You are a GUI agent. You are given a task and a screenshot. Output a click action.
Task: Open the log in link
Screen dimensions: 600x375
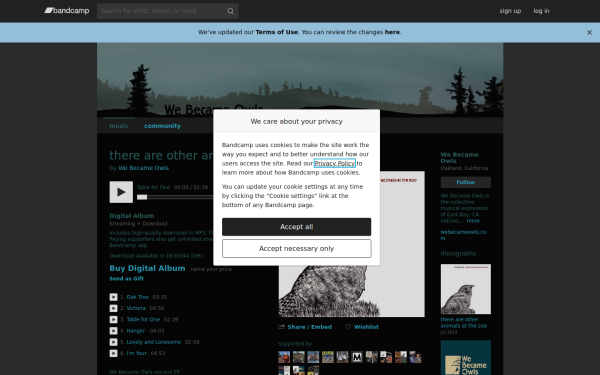pyautogui.click(x=541, y=11)
